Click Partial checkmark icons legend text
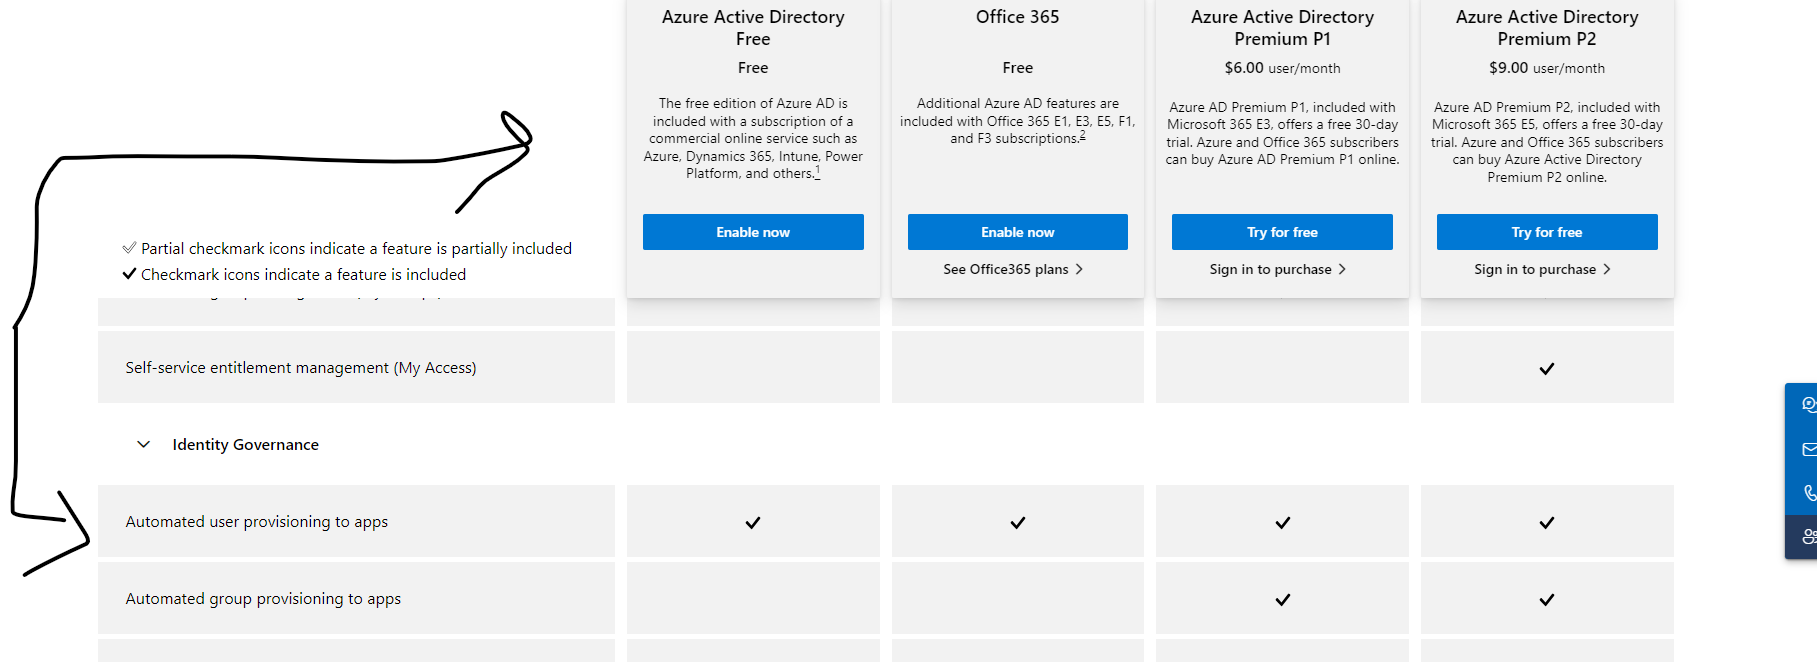The height and width of the screenshot is (662, 1817). [x=357, y=249]
